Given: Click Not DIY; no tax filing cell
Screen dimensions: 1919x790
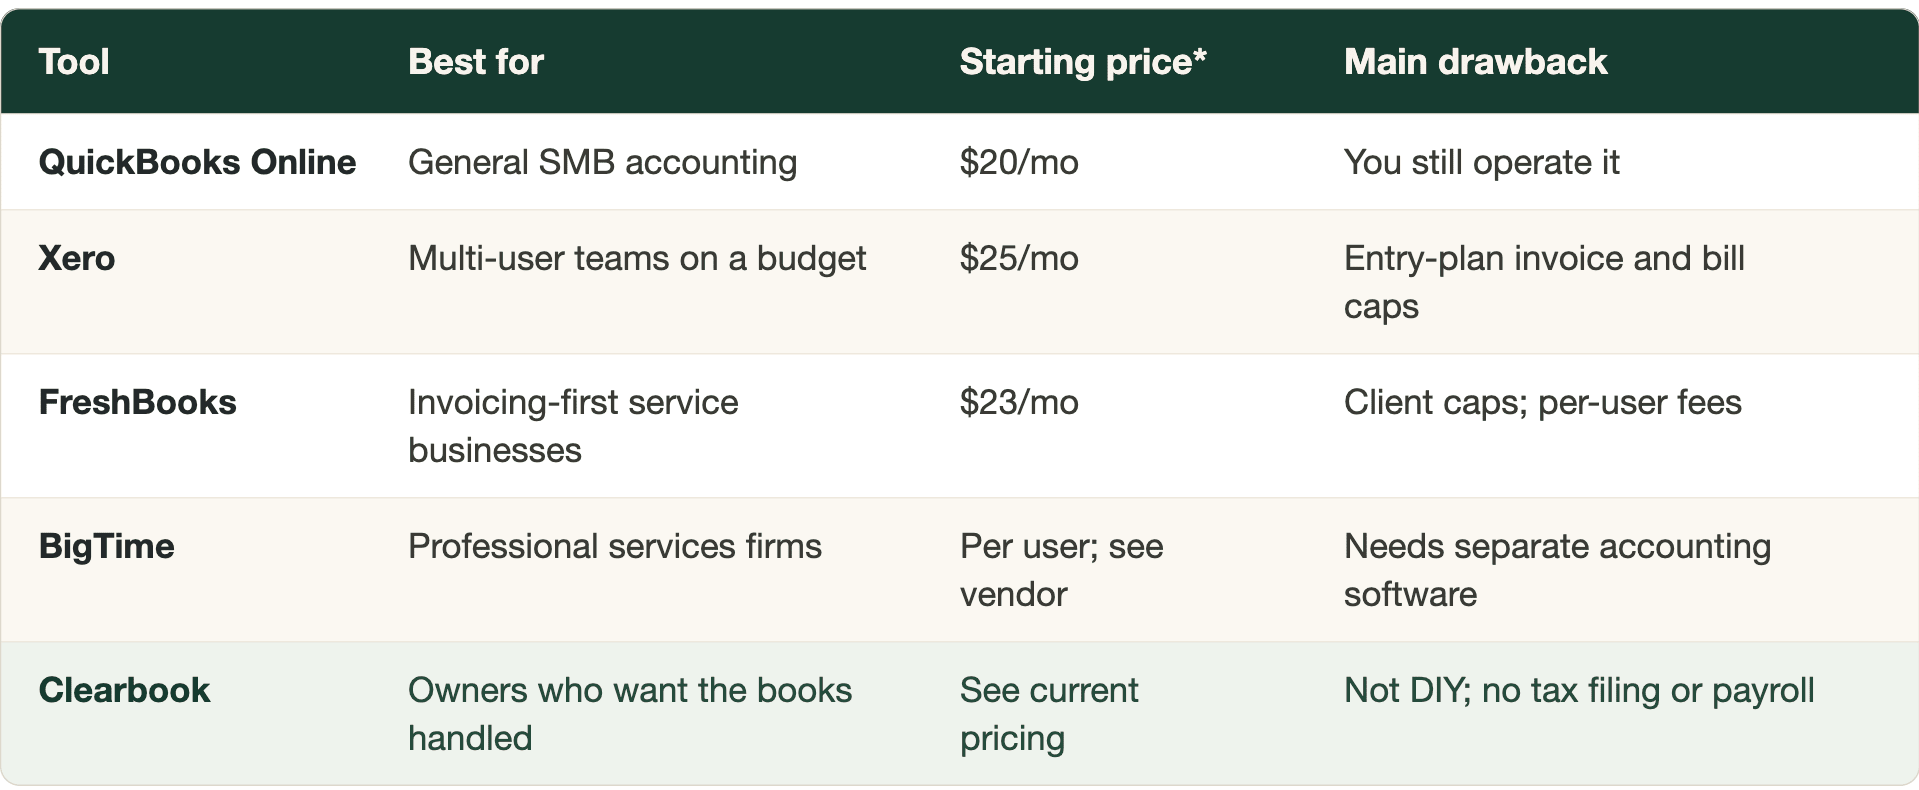Looking at the screenshot, I should (x=1578, y=690).
